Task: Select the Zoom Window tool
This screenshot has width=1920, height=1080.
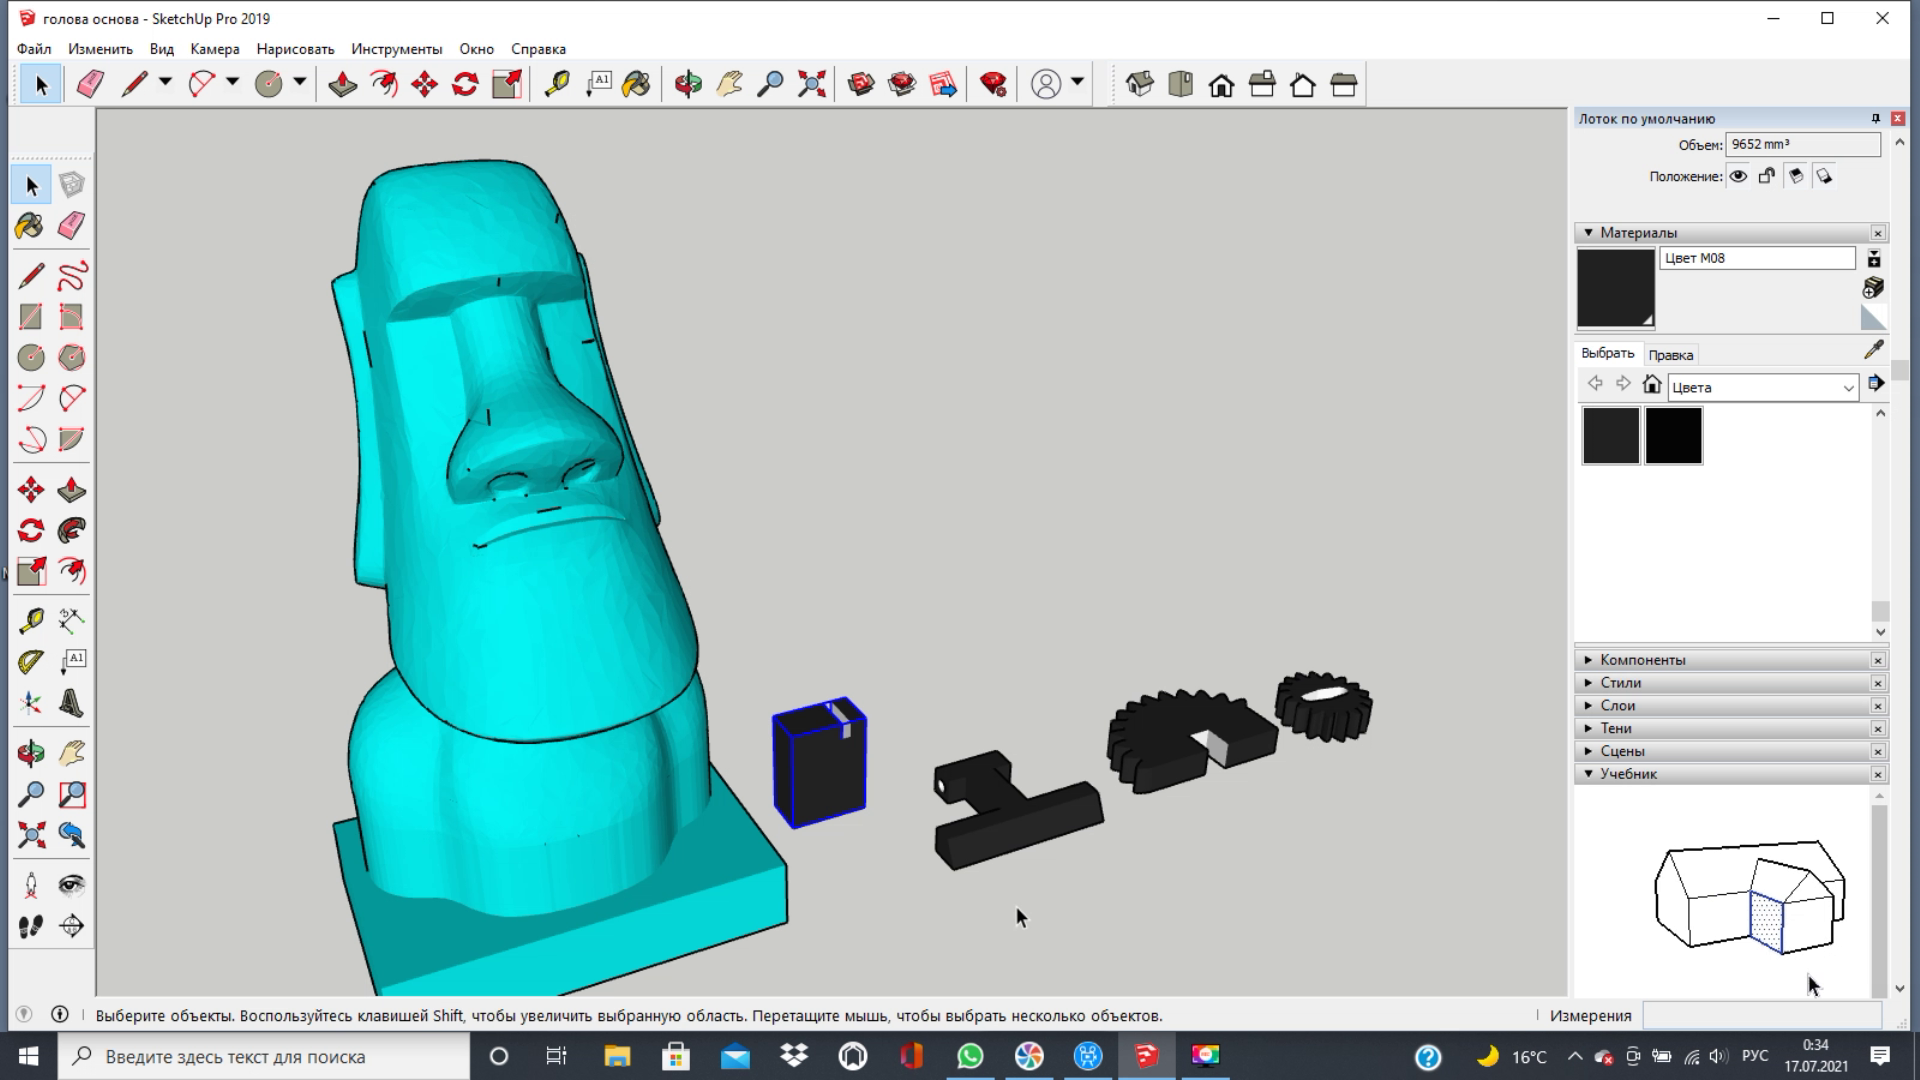Action: tap(71, 794)
